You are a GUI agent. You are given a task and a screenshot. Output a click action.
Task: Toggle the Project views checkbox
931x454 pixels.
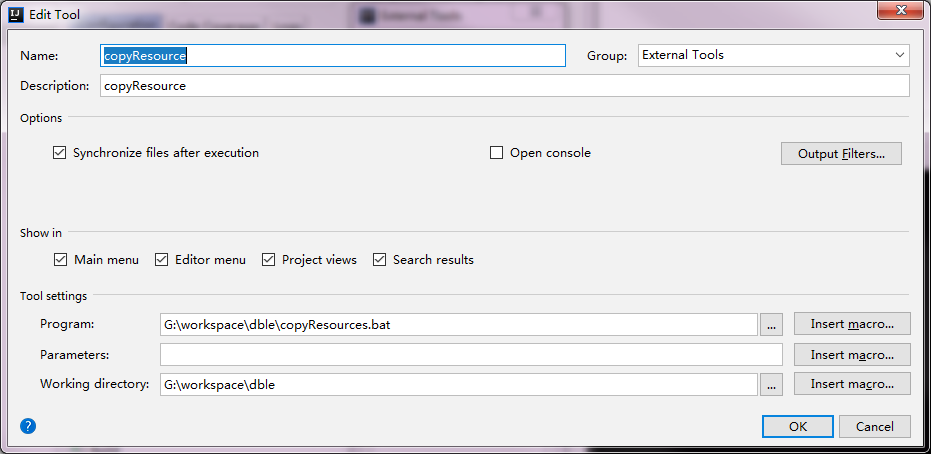click(x=269, y=260)
